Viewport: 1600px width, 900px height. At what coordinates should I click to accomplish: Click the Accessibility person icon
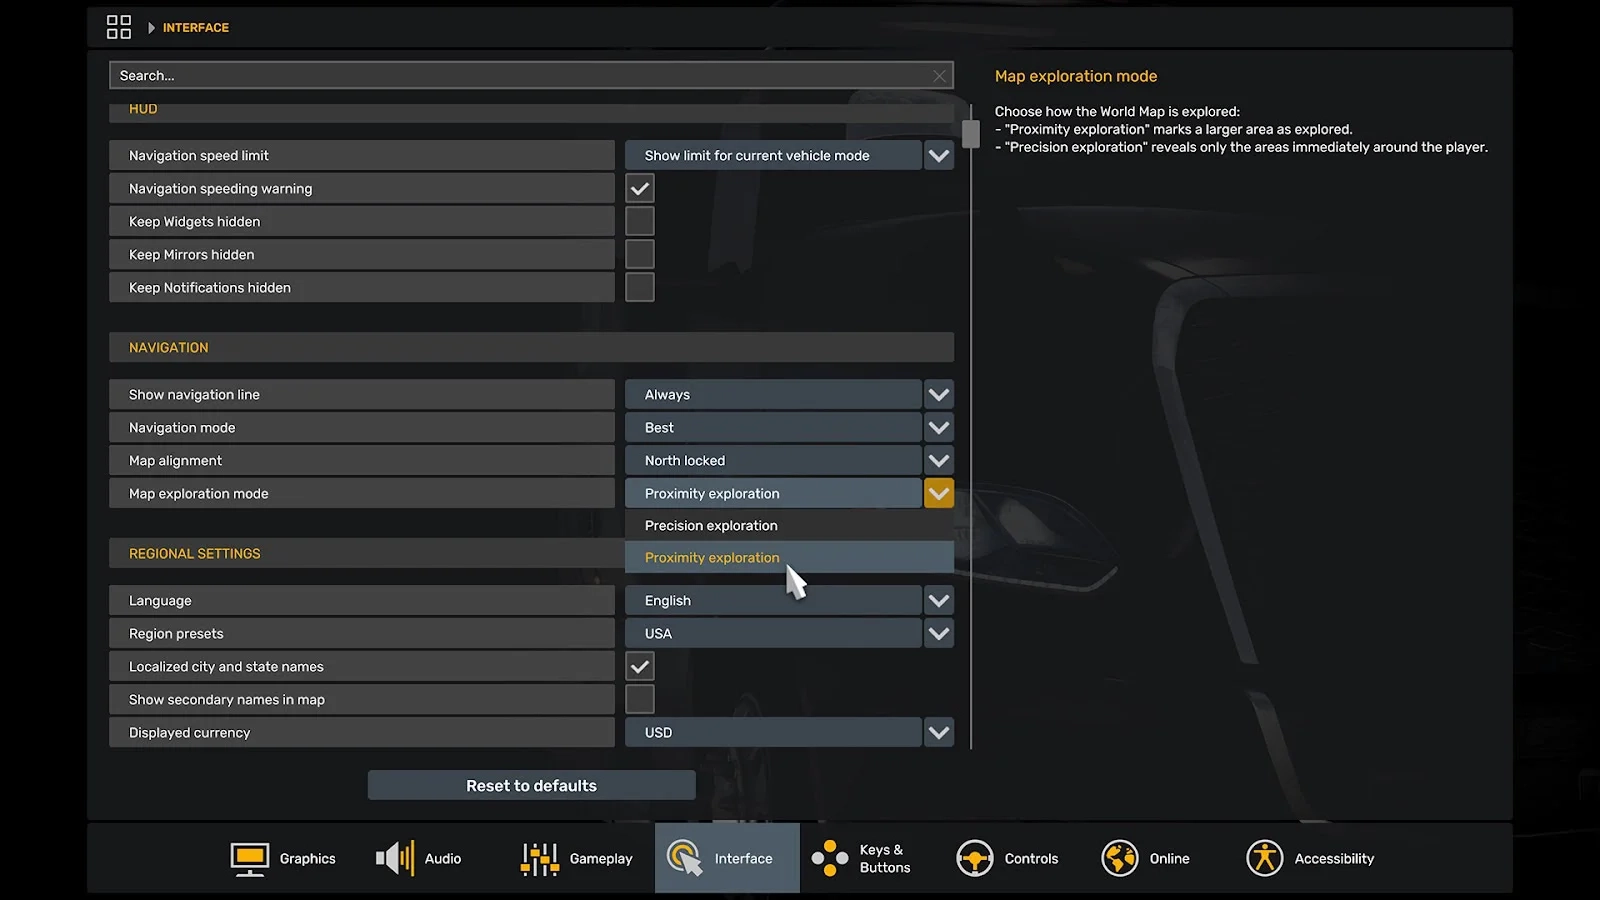(x=1265, y=858)
